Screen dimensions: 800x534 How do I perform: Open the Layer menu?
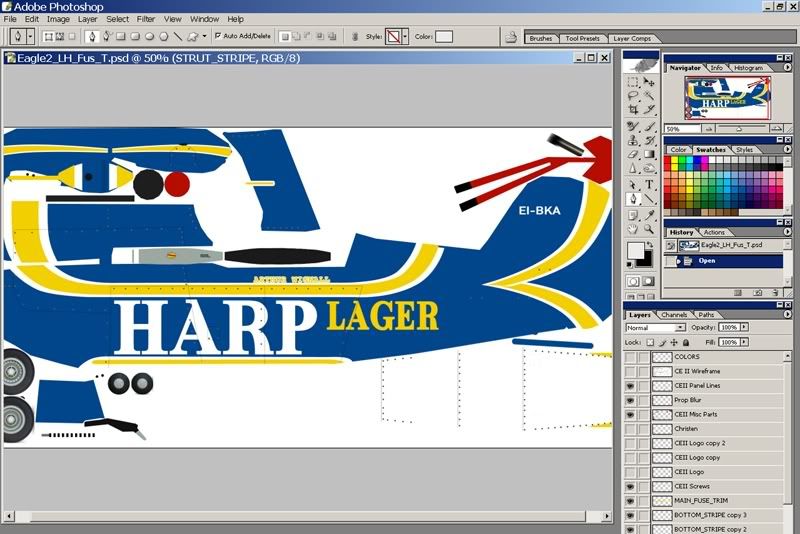click(87, 19)
